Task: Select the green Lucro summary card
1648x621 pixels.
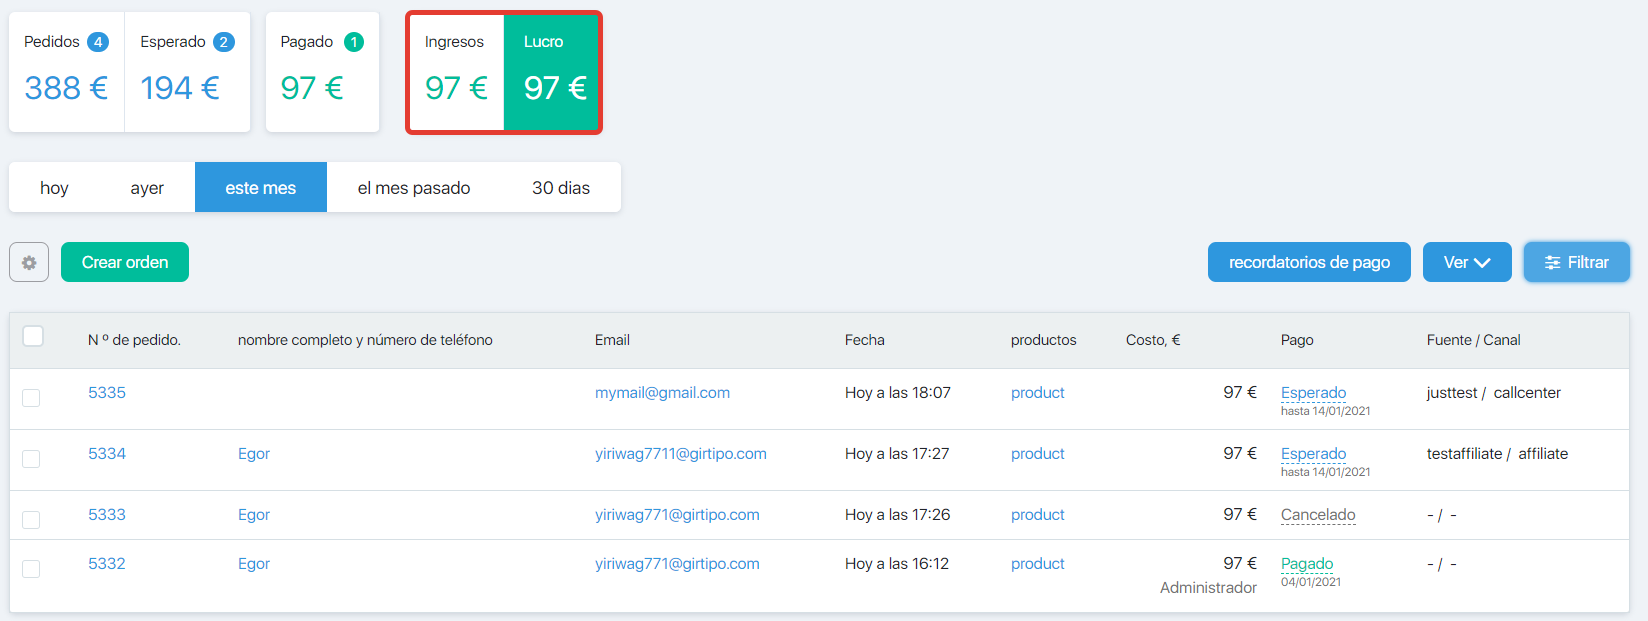Action: [x=553, y=72]
